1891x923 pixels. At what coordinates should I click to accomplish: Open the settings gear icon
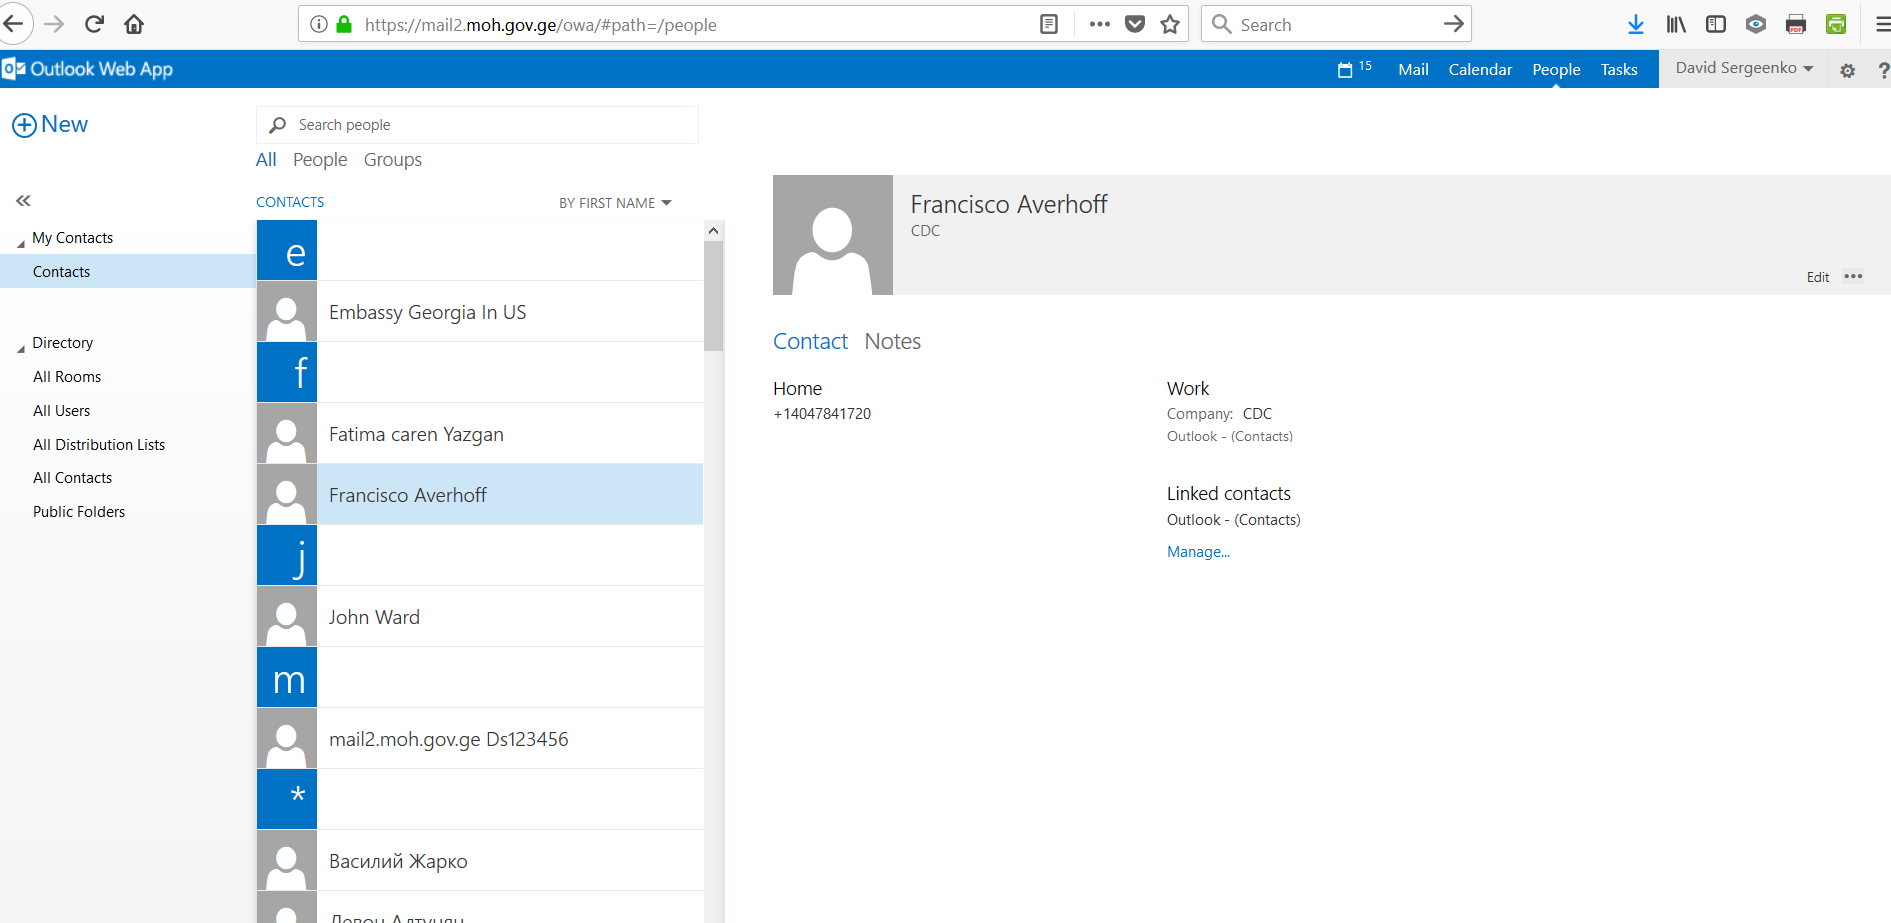pos(1847,70)
